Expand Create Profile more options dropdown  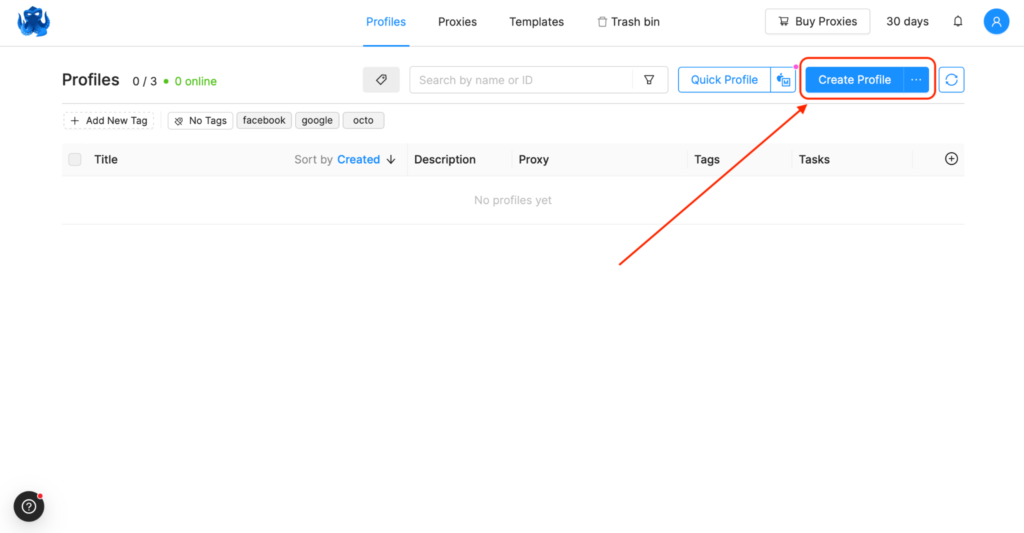[x=916, y=80]
